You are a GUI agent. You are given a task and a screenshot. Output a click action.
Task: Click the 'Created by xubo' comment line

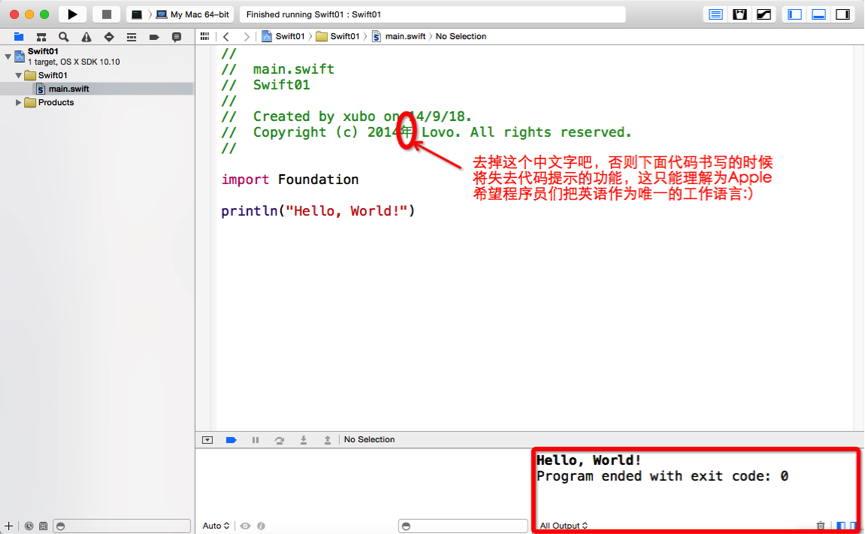(x=346, y=116)
